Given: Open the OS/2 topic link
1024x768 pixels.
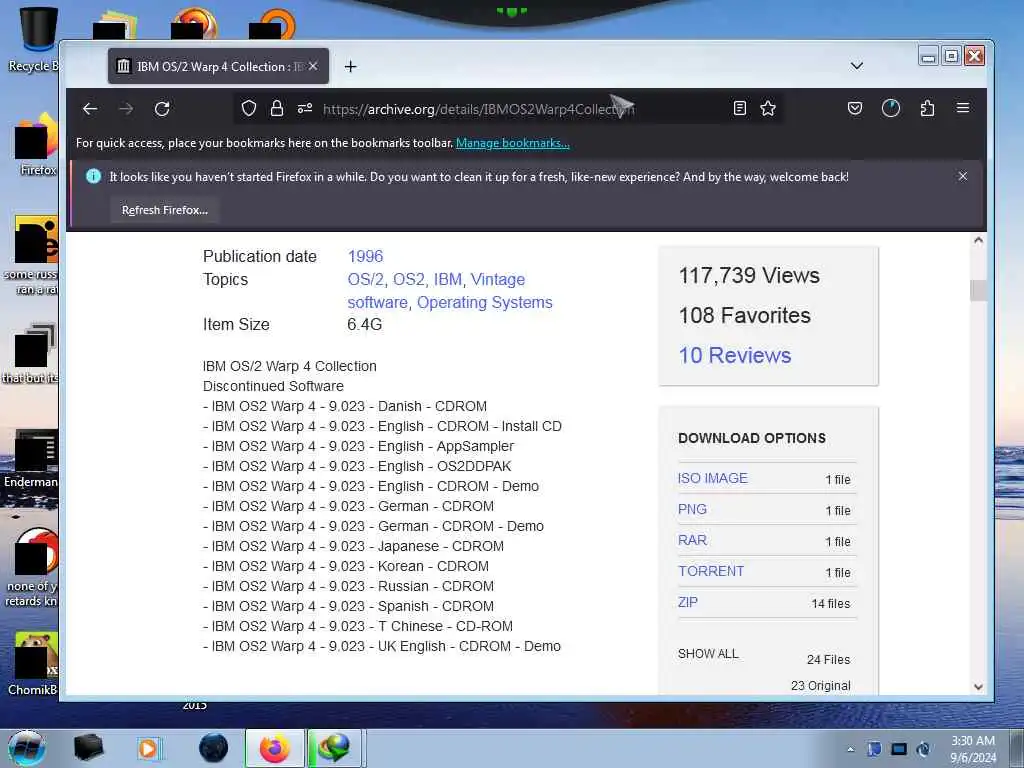Looking at the screenshot, I should click(366, 279).
